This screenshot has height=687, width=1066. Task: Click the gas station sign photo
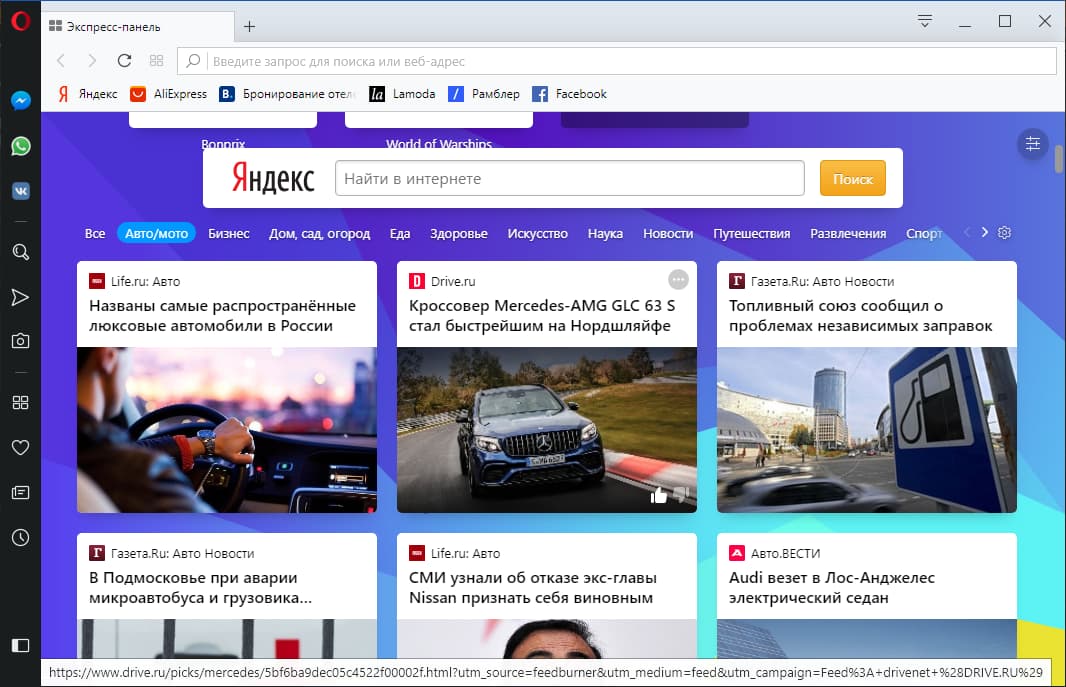[x=867, y=429]
